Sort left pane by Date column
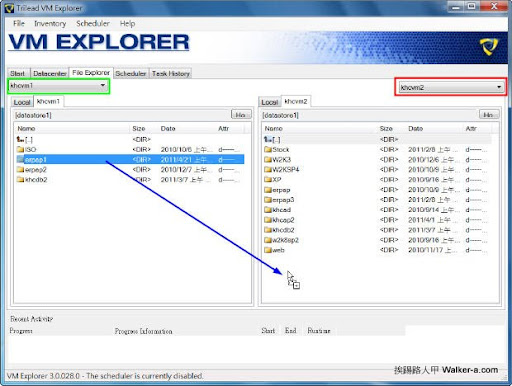The image size is (512, 386). (x=187, y=128)
